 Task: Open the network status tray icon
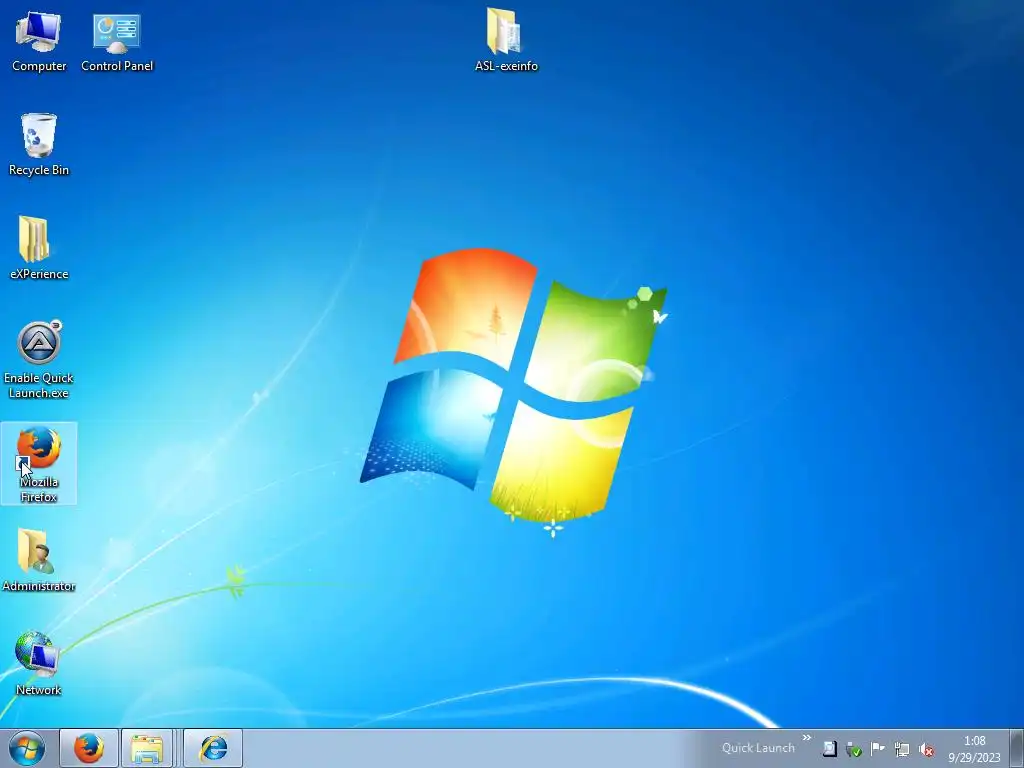[902, 749]
